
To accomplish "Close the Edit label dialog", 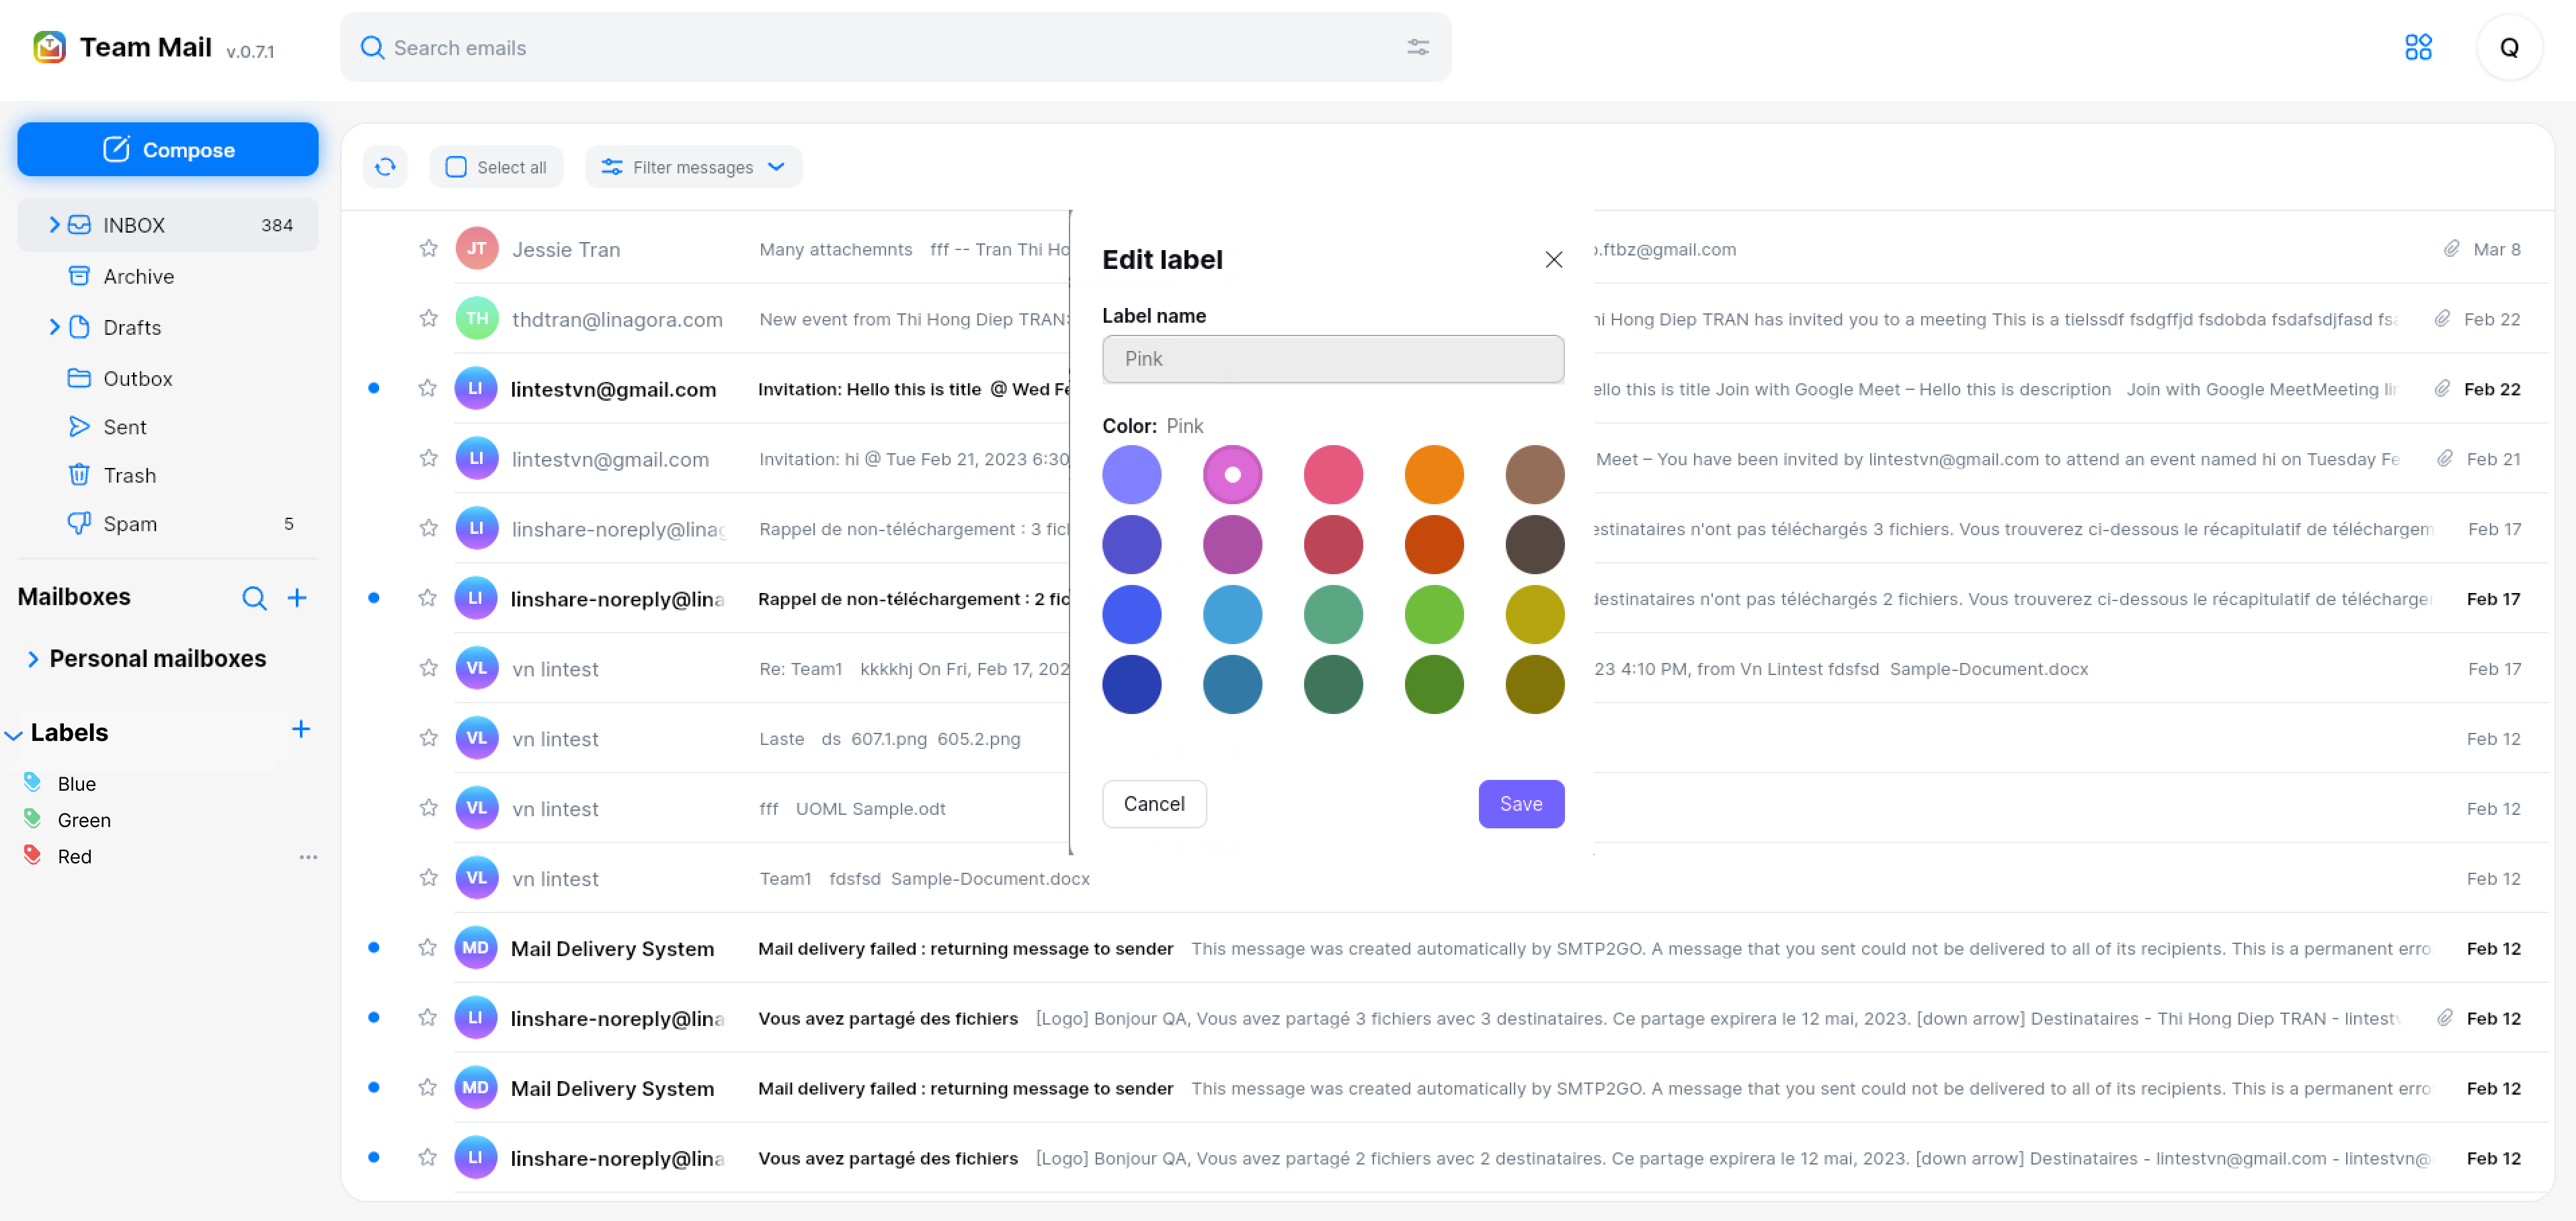I will (1553, 260).
